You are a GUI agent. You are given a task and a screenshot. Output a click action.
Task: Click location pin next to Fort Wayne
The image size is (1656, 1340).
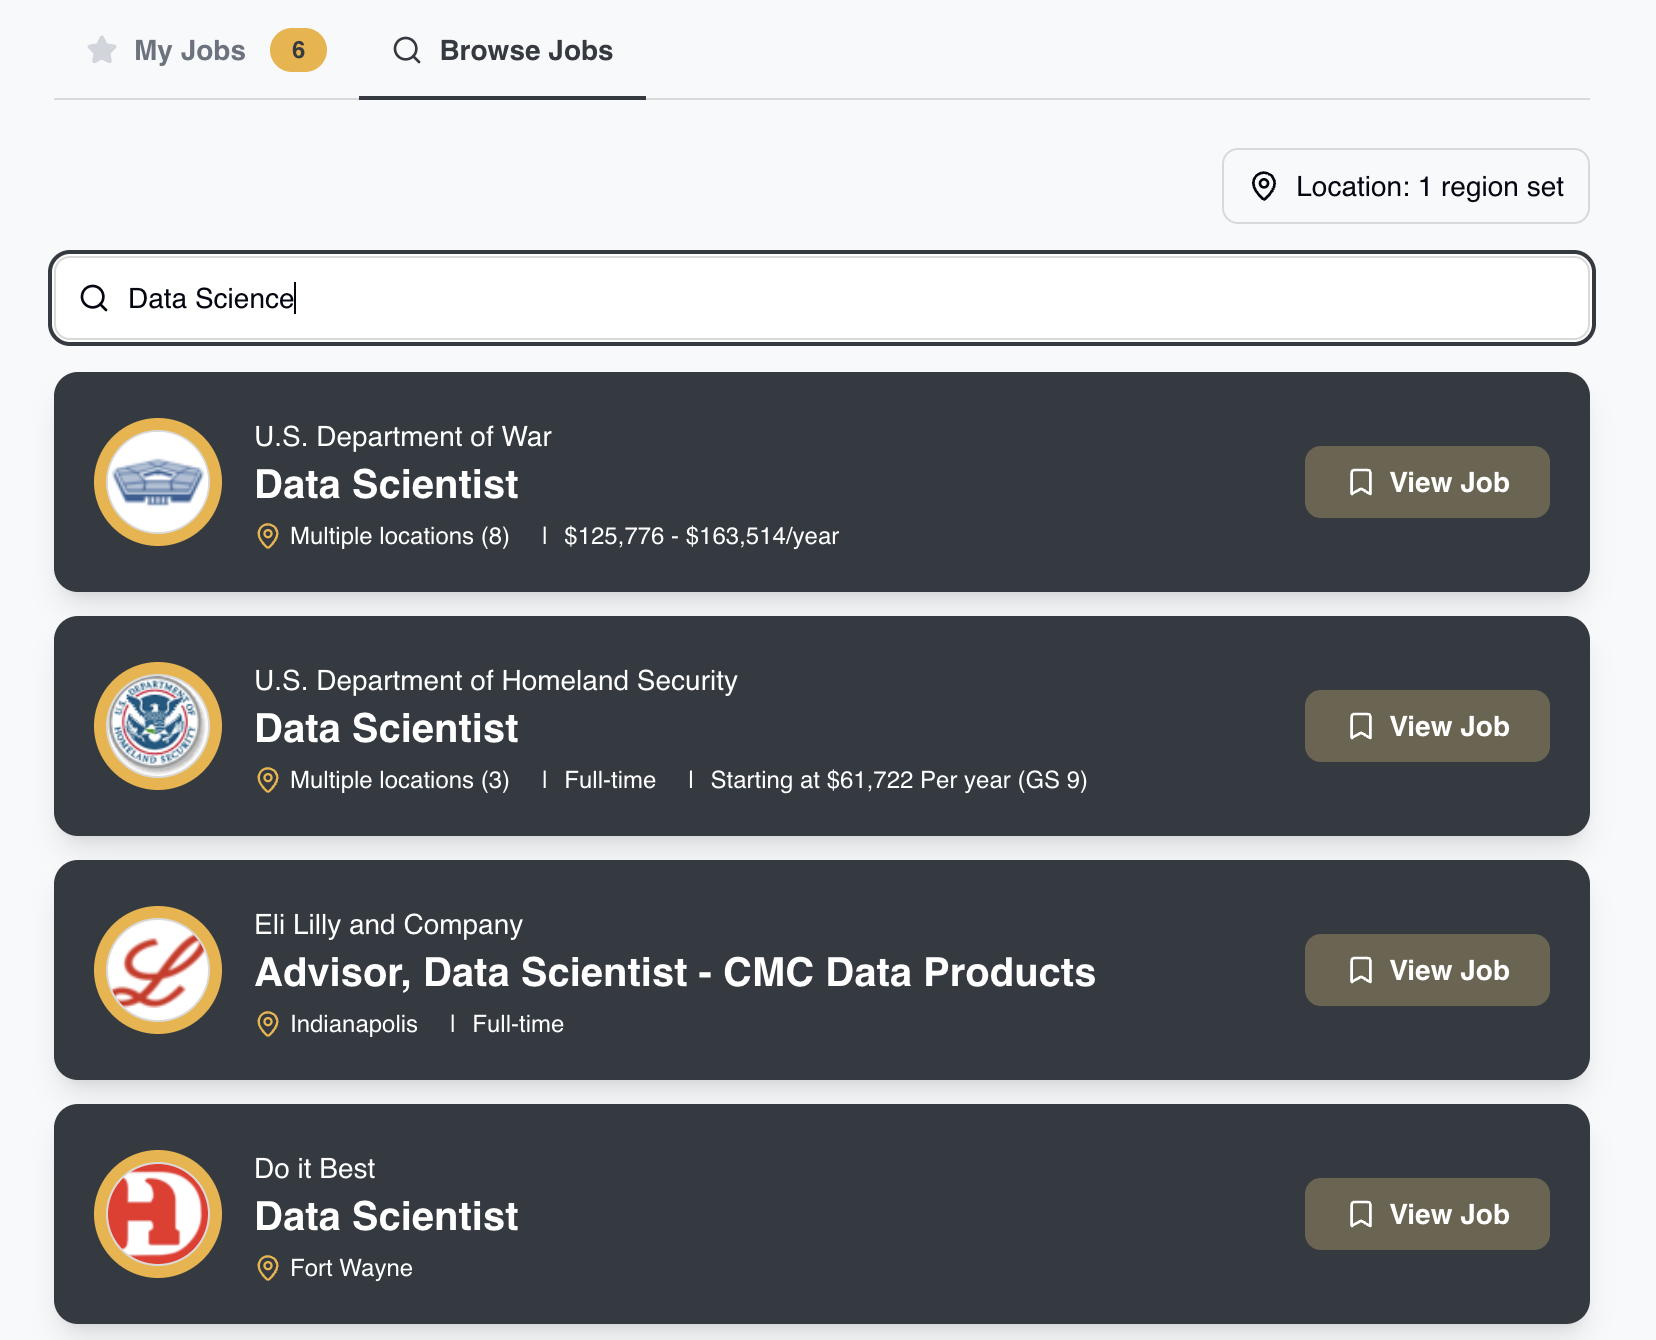pos(267,1268)
